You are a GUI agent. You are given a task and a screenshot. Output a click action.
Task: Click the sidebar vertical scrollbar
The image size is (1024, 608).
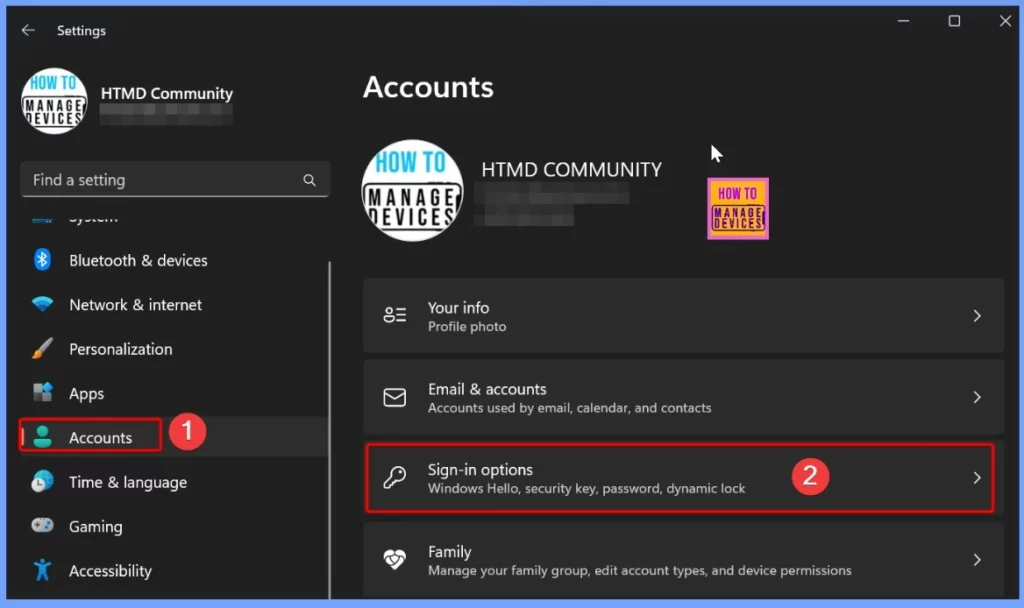[x=329, y=430]
